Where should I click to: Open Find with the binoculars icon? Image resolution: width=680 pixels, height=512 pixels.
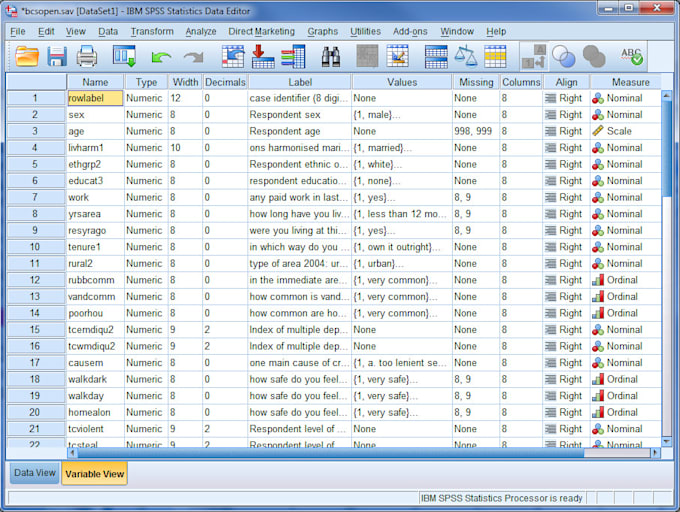click(x=331, y=56)
